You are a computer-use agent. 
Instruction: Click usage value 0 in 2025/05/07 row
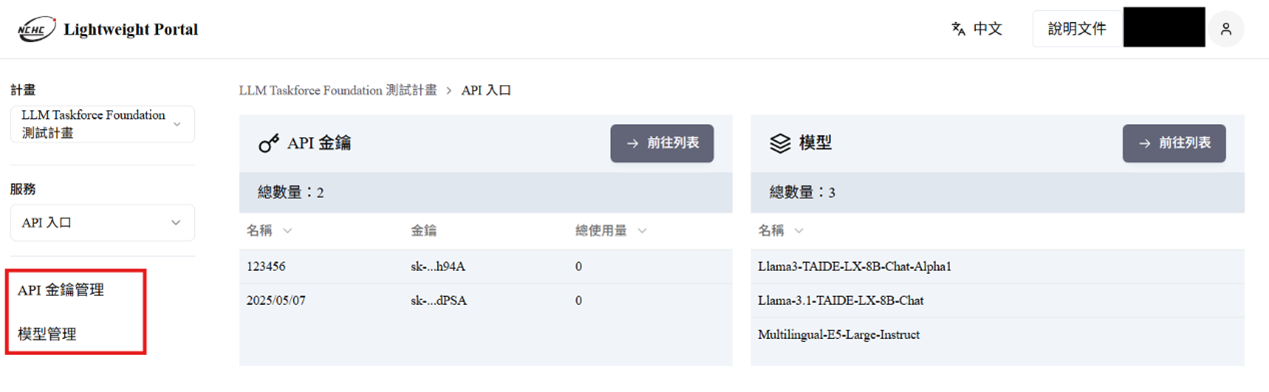click(x=579, y=300)
